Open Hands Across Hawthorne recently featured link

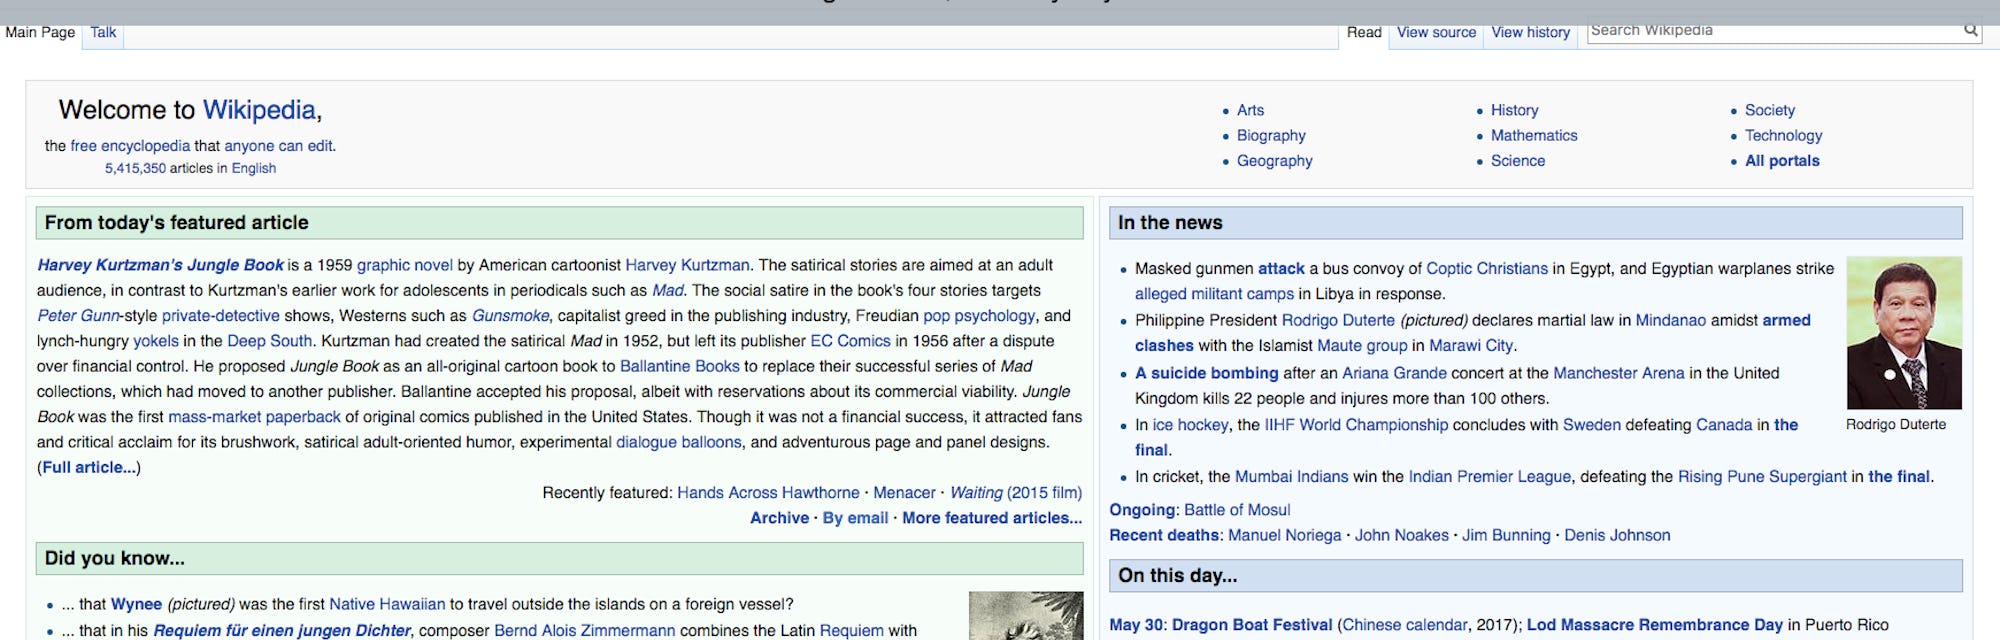click(768, 493)
